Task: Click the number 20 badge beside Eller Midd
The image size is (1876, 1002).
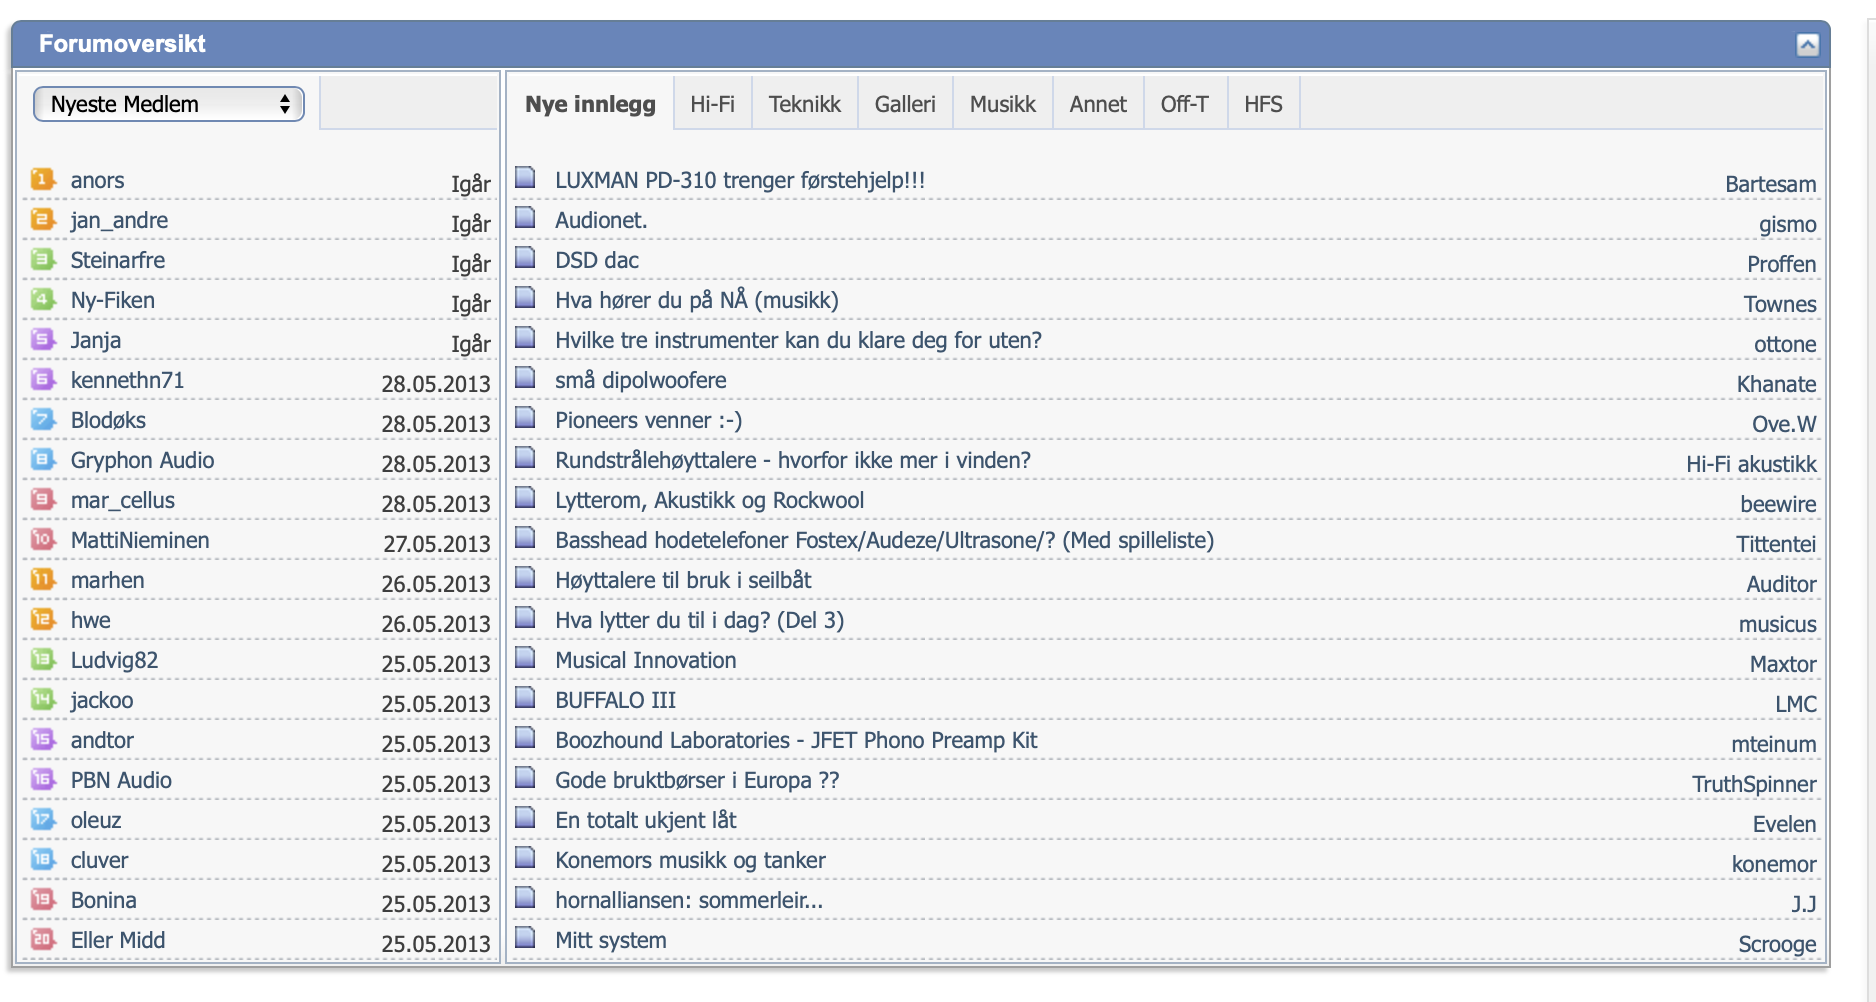Action: (x=42, y=939)
